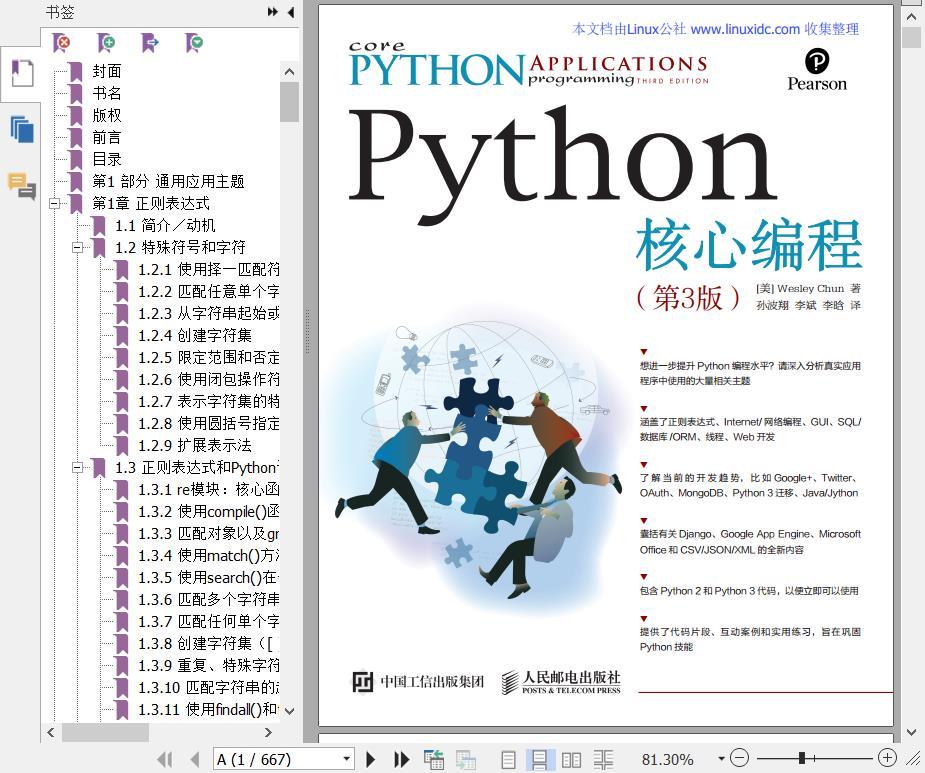Jump to bookmark 1.3.5 使用search()
Screen dimensions: 925x773
pos(209,578)
